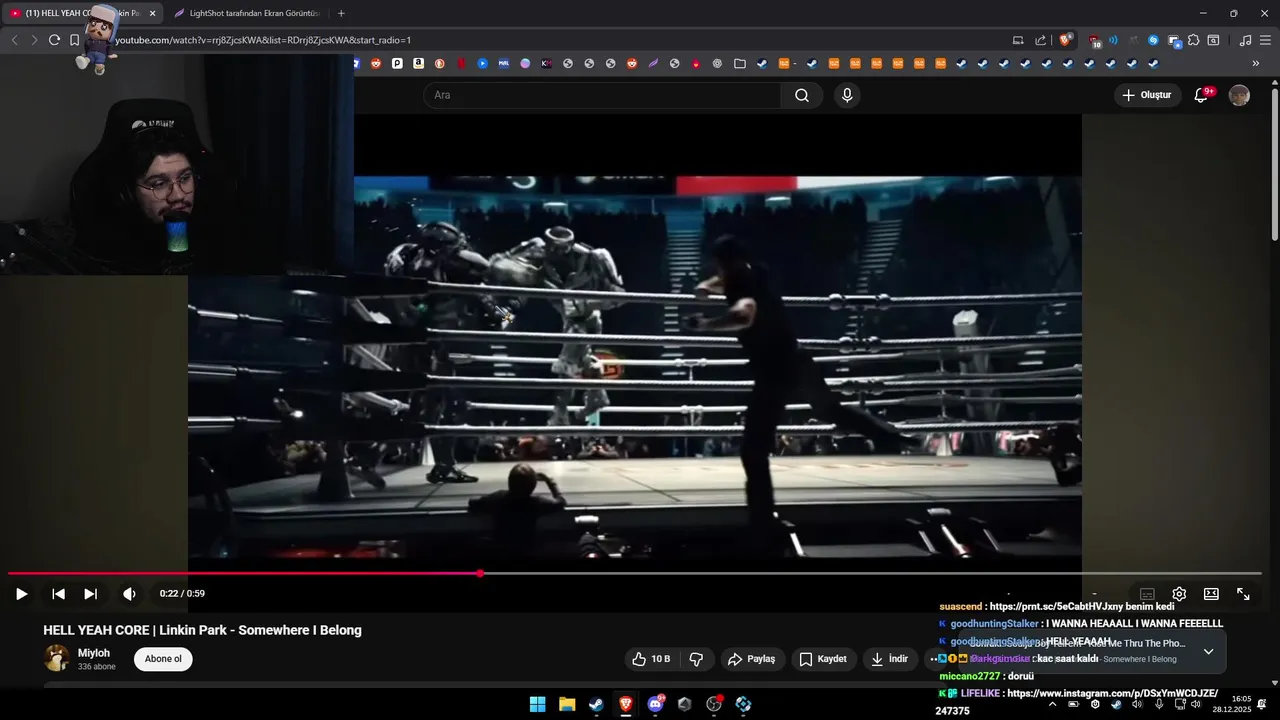Open the Oluştur create menu
The width and height of the screenshot is (1280, 720).
point(1147,95)
